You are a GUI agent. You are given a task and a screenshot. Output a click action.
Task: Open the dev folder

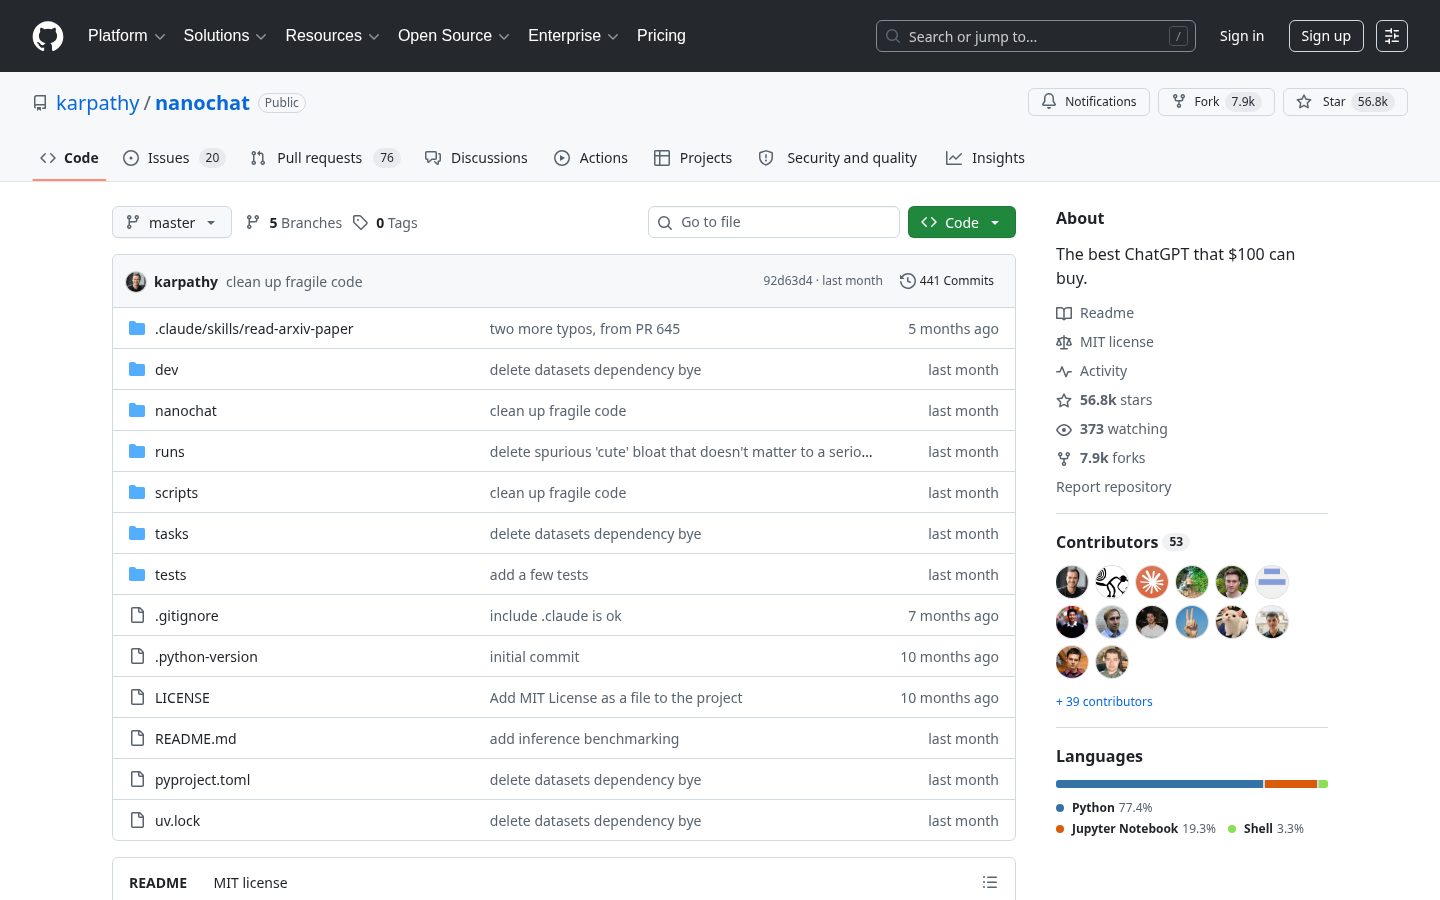pos(167,370)
